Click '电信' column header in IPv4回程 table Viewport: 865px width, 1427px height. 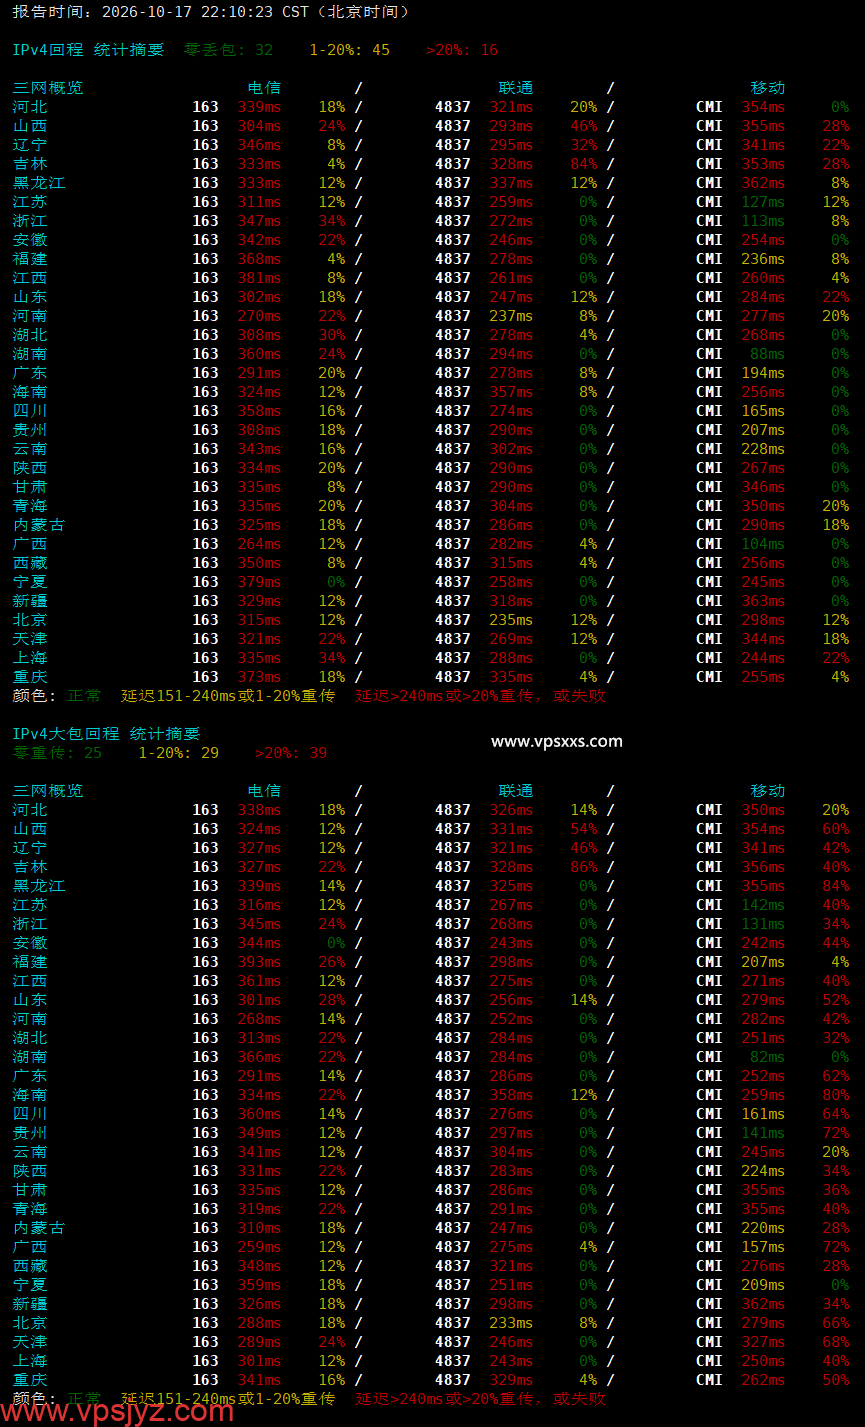264,88
